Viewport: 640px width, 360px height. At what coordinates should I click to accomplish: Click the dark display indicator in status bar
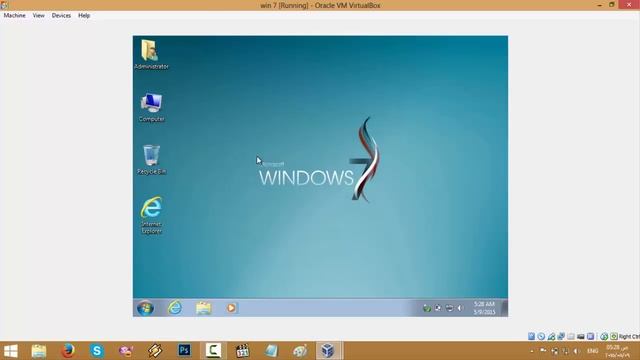pyautogui.click(x=580, y=336)
